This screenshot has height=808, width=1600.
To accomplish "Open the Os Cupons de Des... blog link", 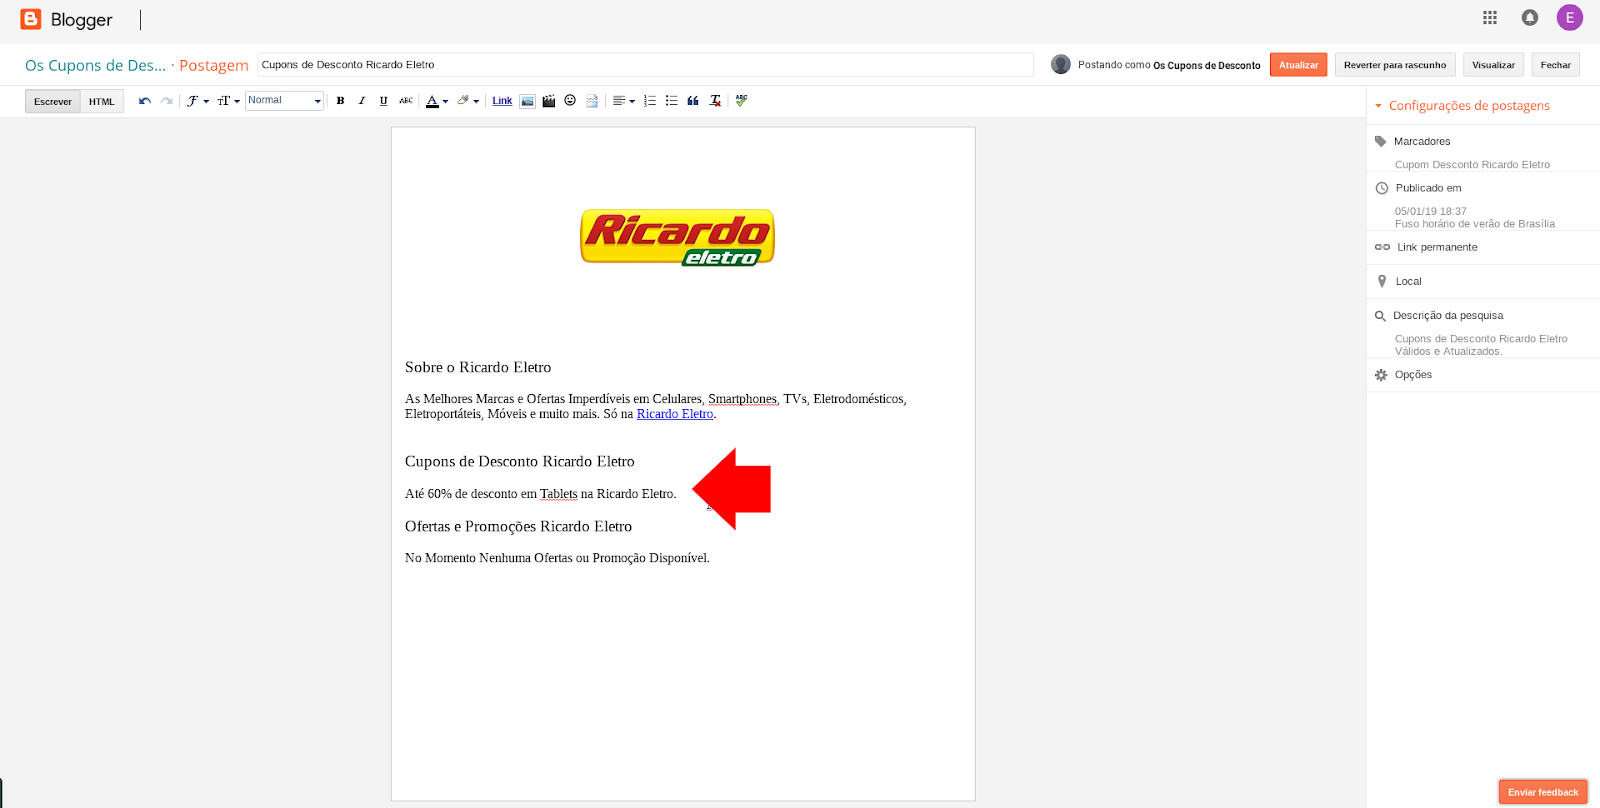I will [95, 65].
